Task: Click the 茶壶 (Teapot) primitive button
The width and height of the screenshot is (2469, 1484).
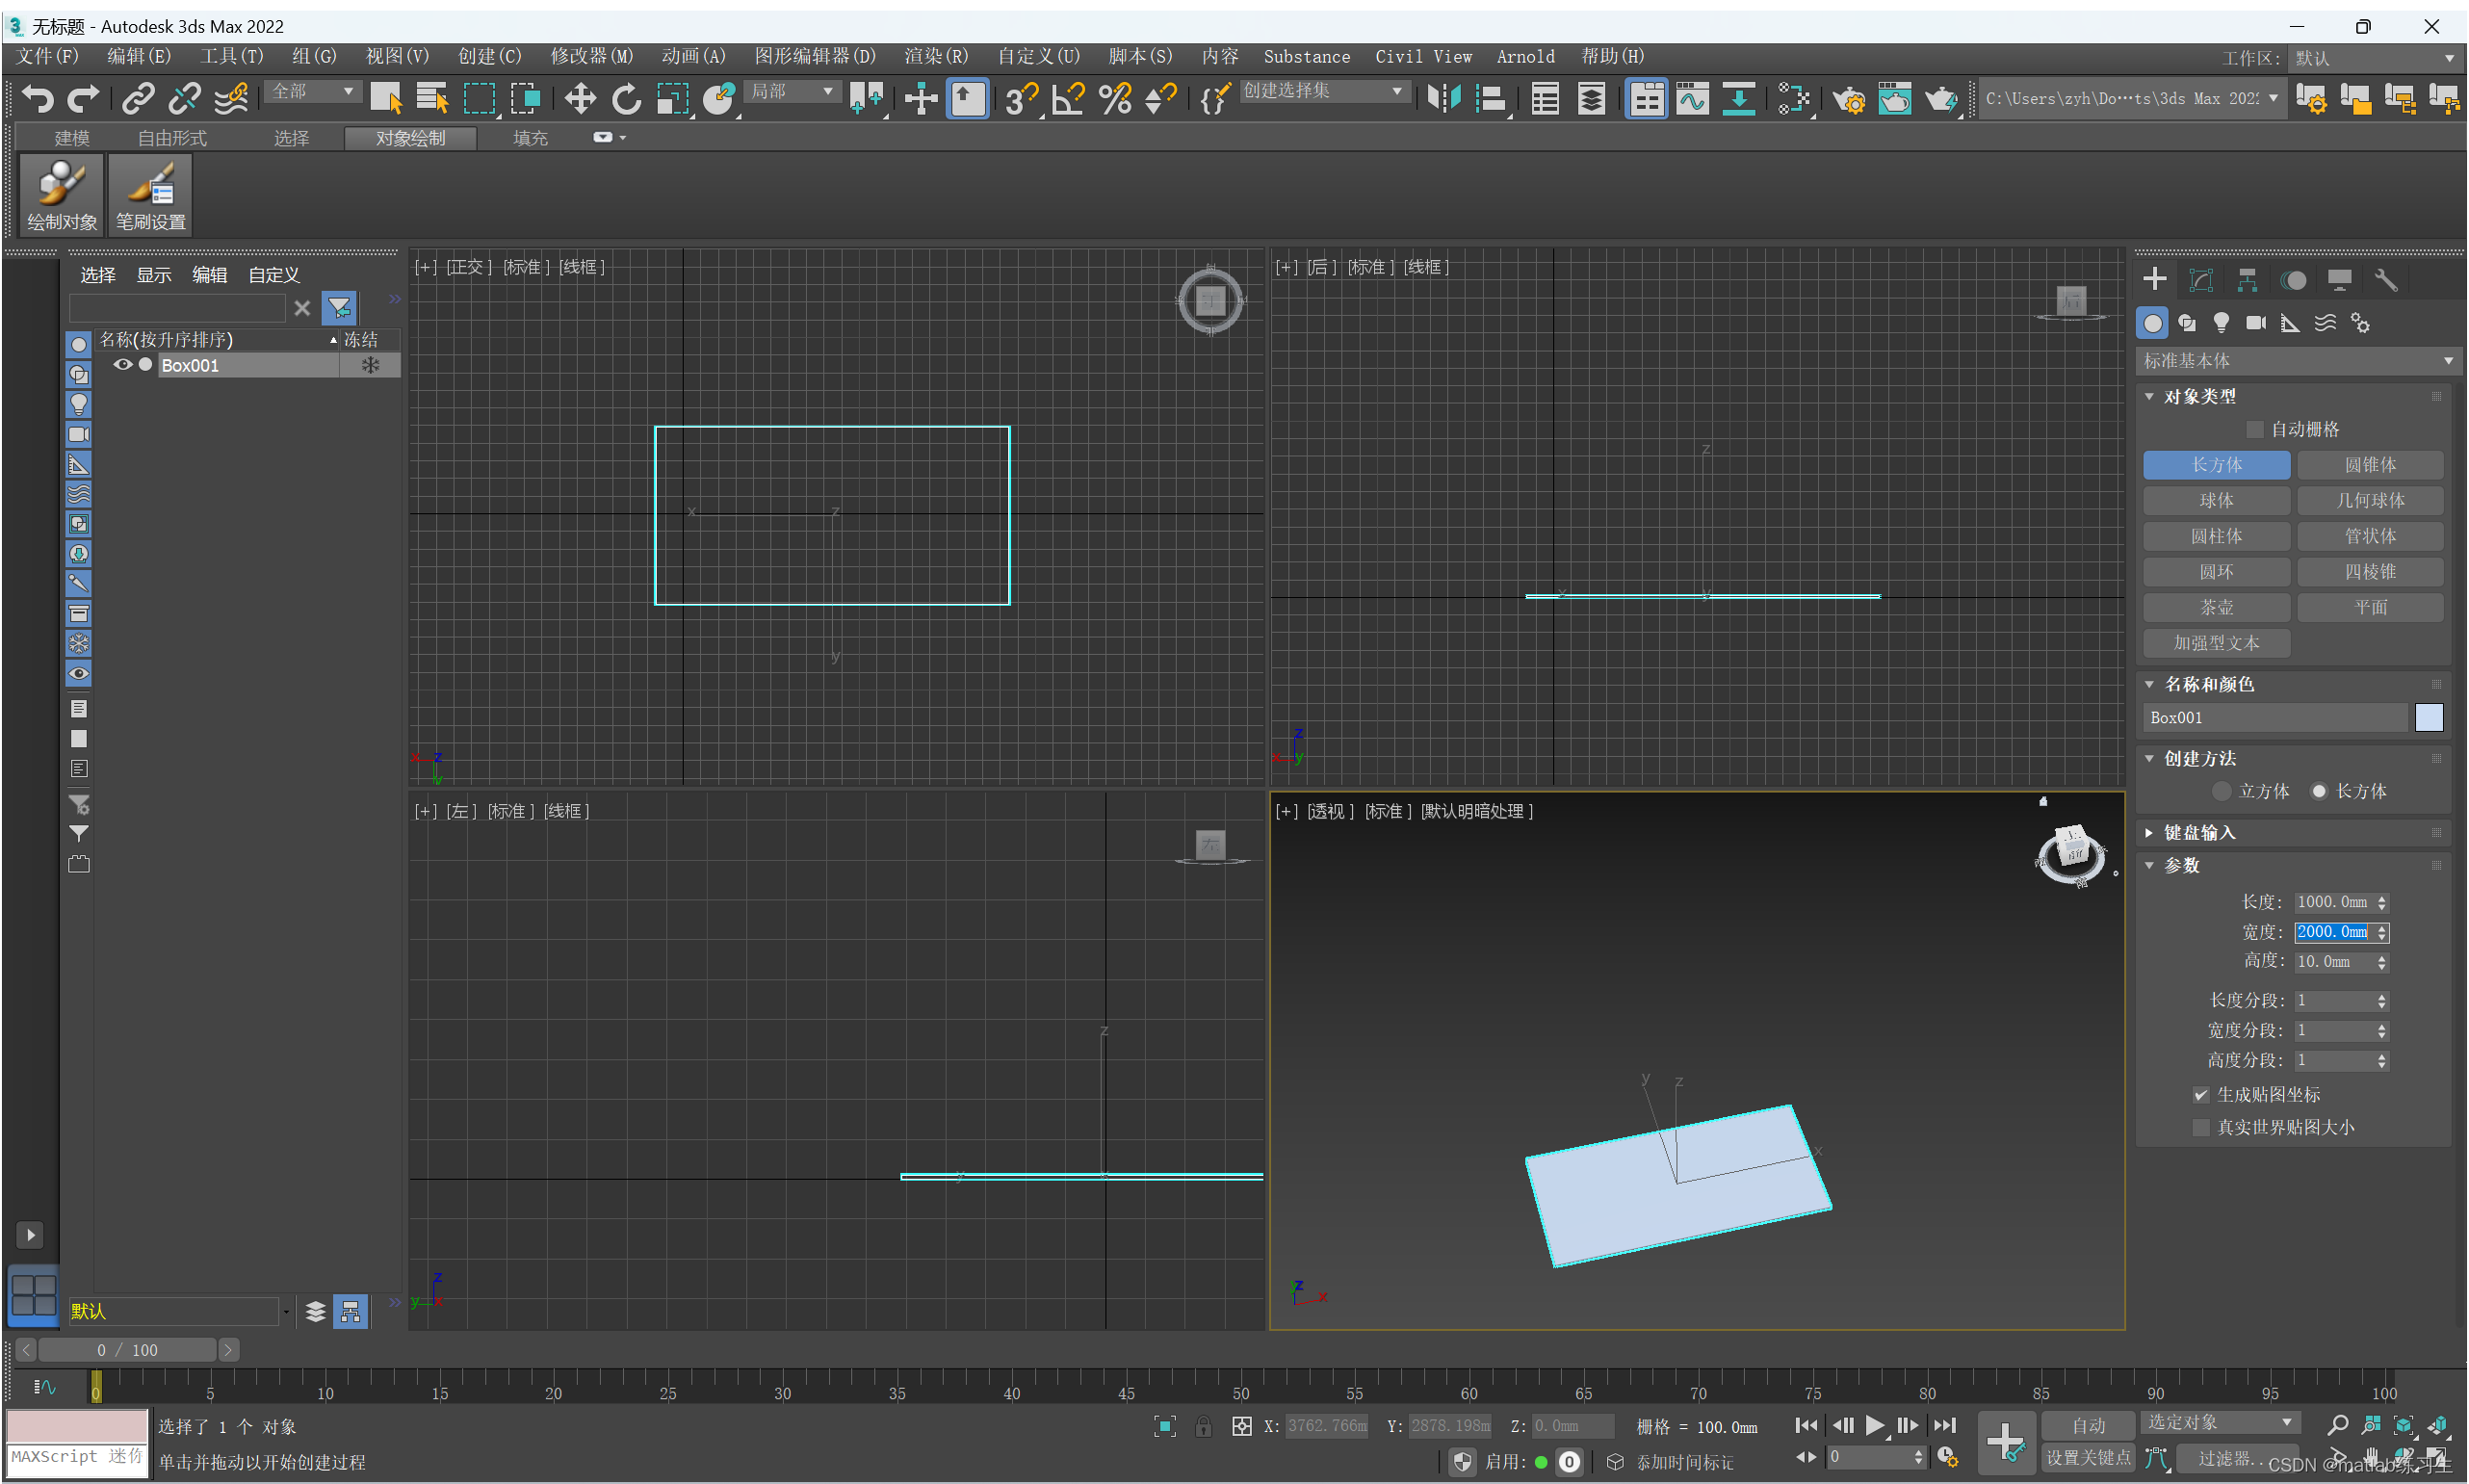Action: [2216, 607]
